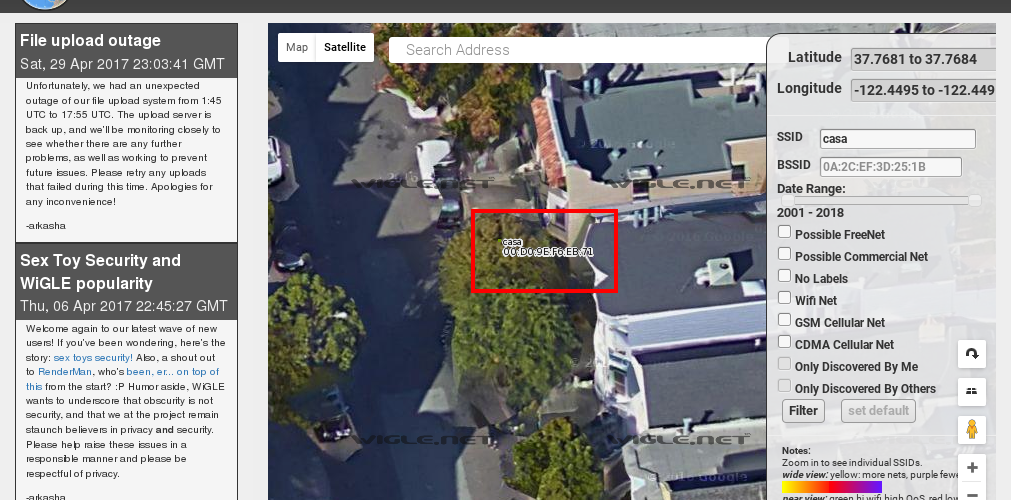
Task: Switch to the Map view tab
Action: [x=297, y=47]
